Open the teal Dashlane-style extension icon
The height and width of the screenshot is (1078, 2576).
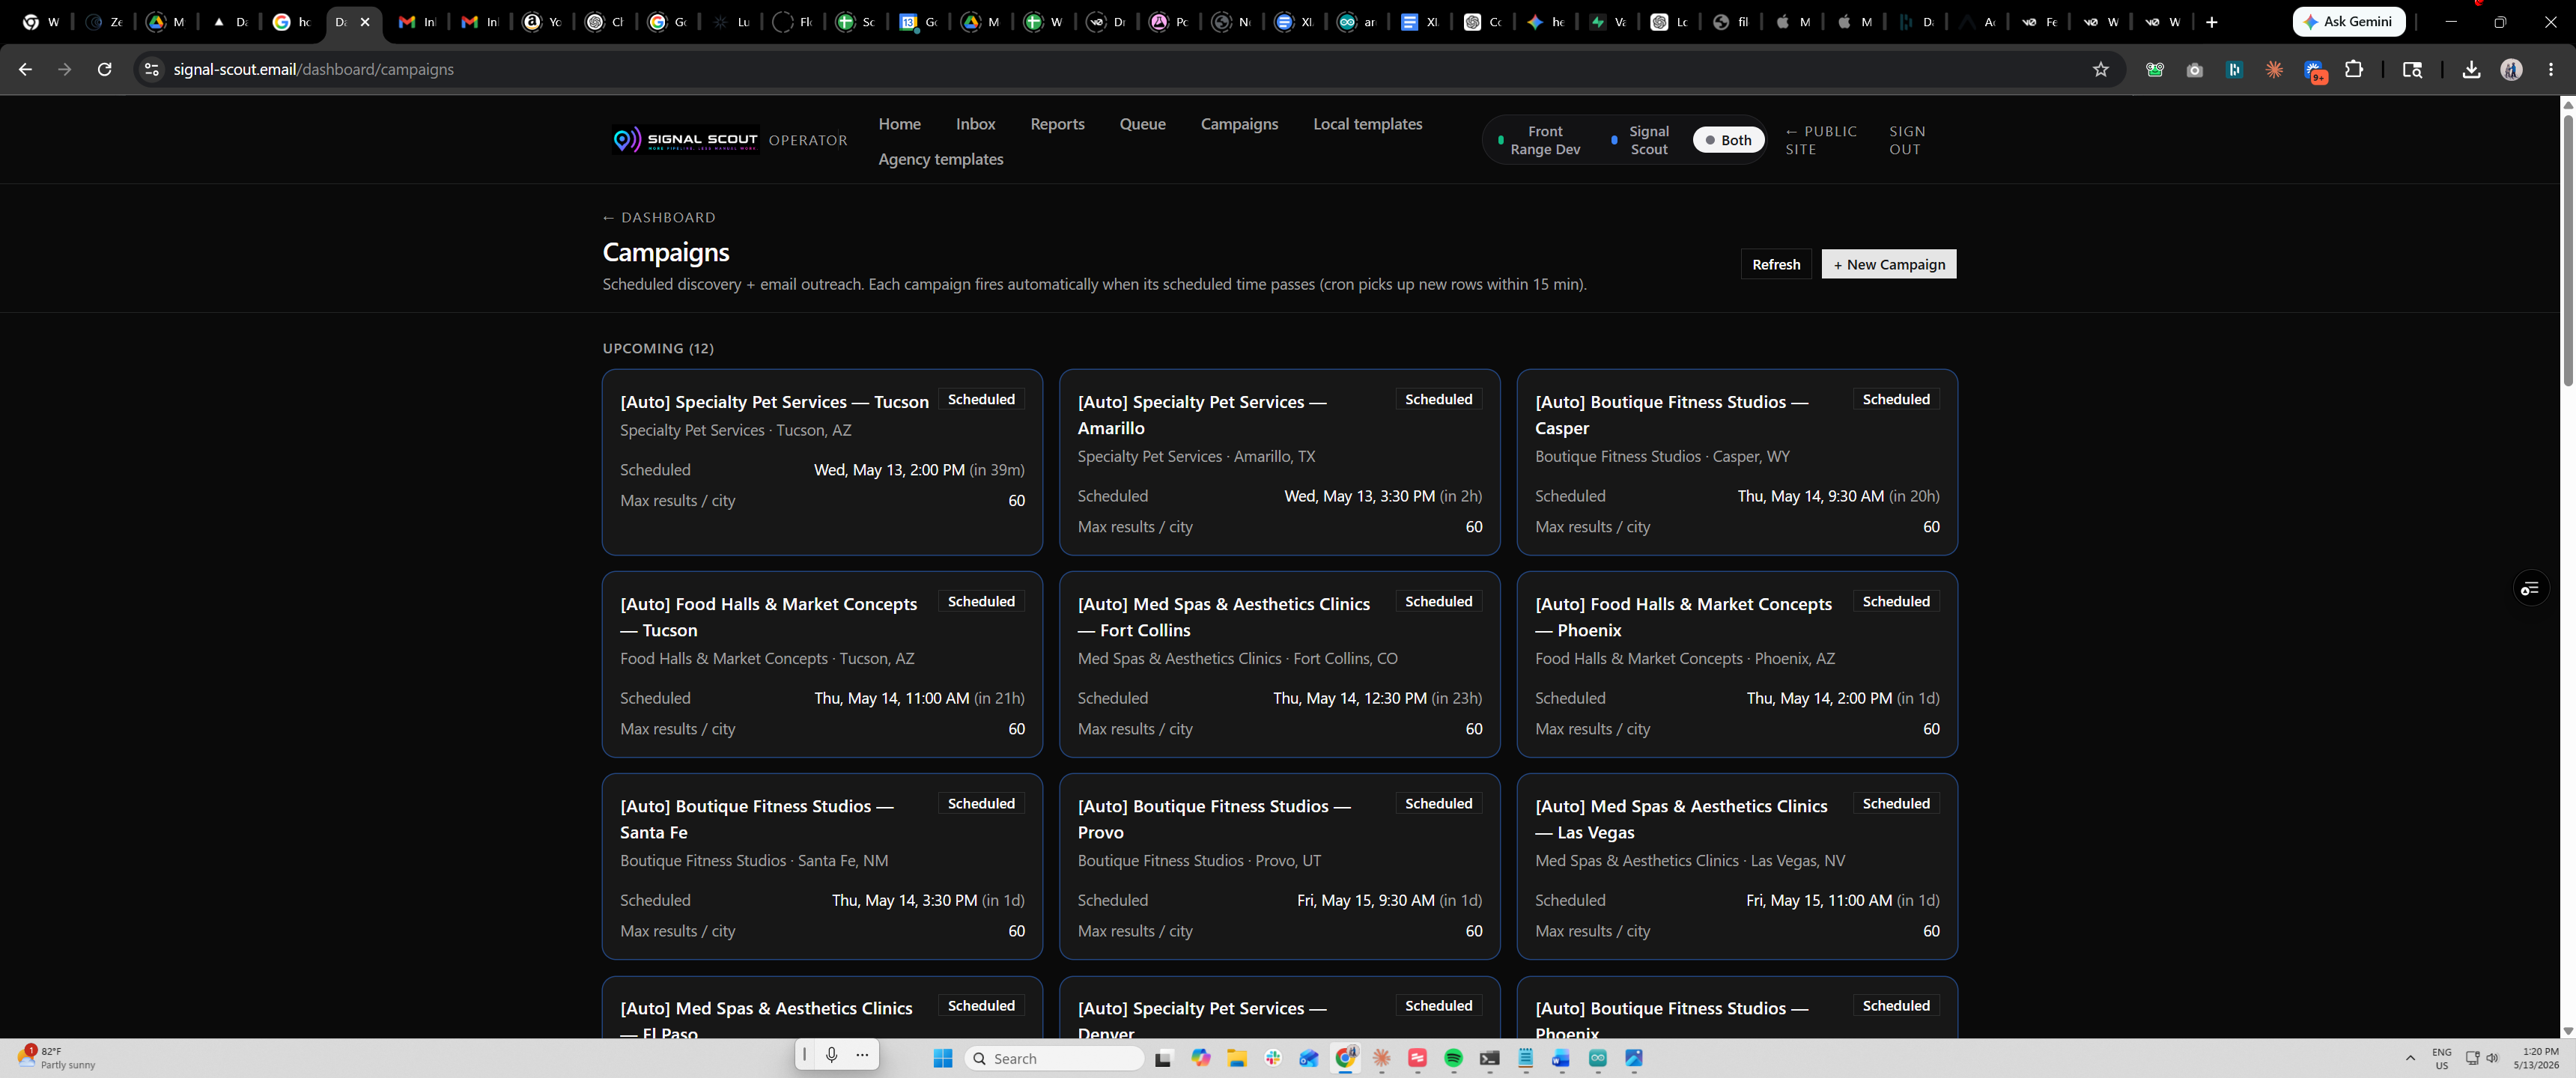coord(2234,69)
